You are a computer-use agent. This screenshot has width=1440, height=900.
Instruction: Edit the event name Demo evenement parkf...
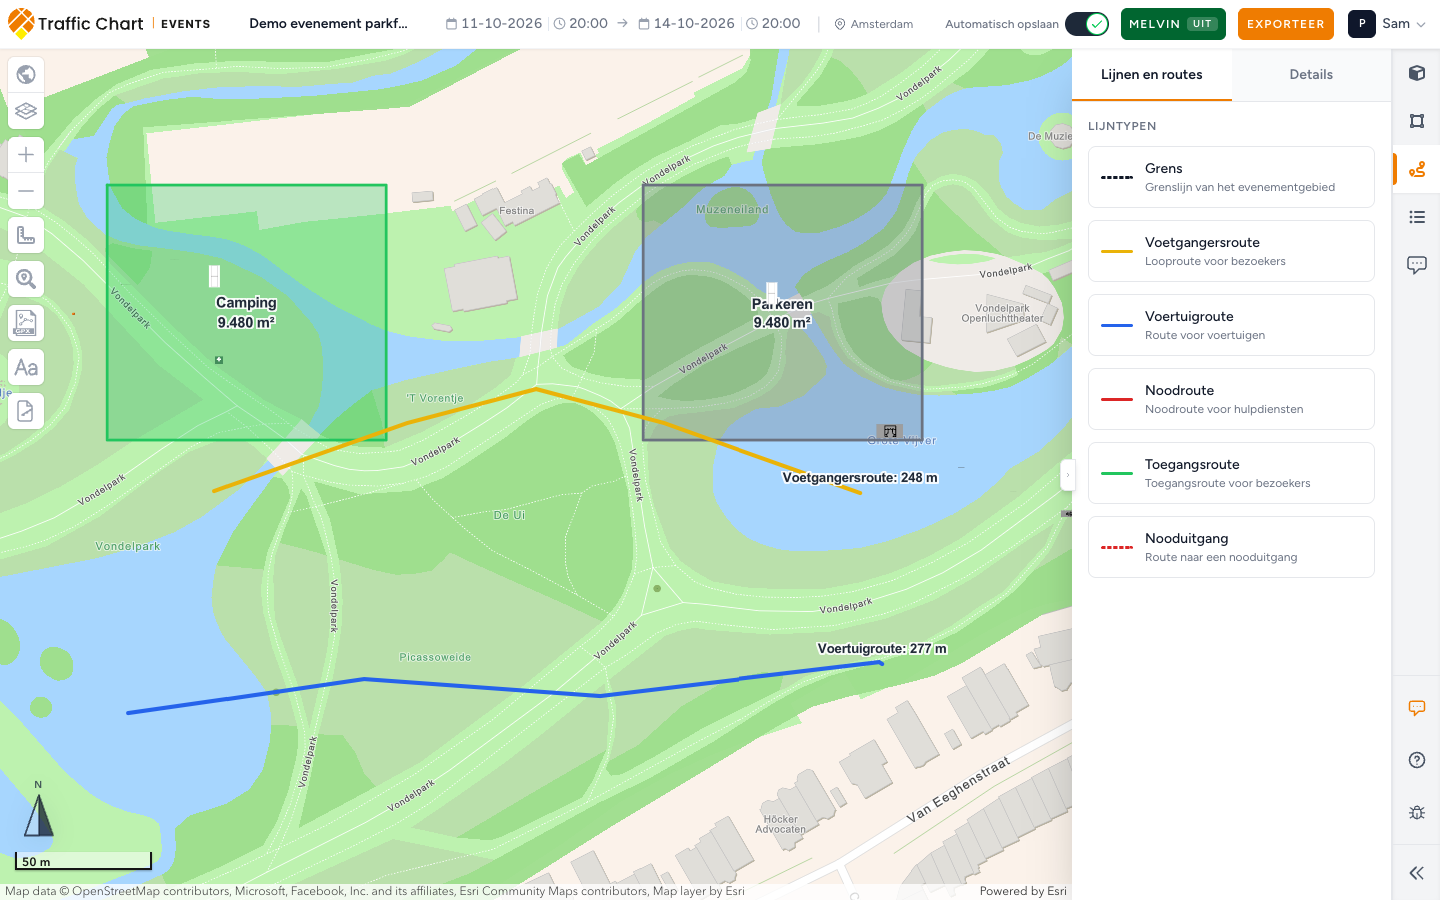click(x=329, y=24)
